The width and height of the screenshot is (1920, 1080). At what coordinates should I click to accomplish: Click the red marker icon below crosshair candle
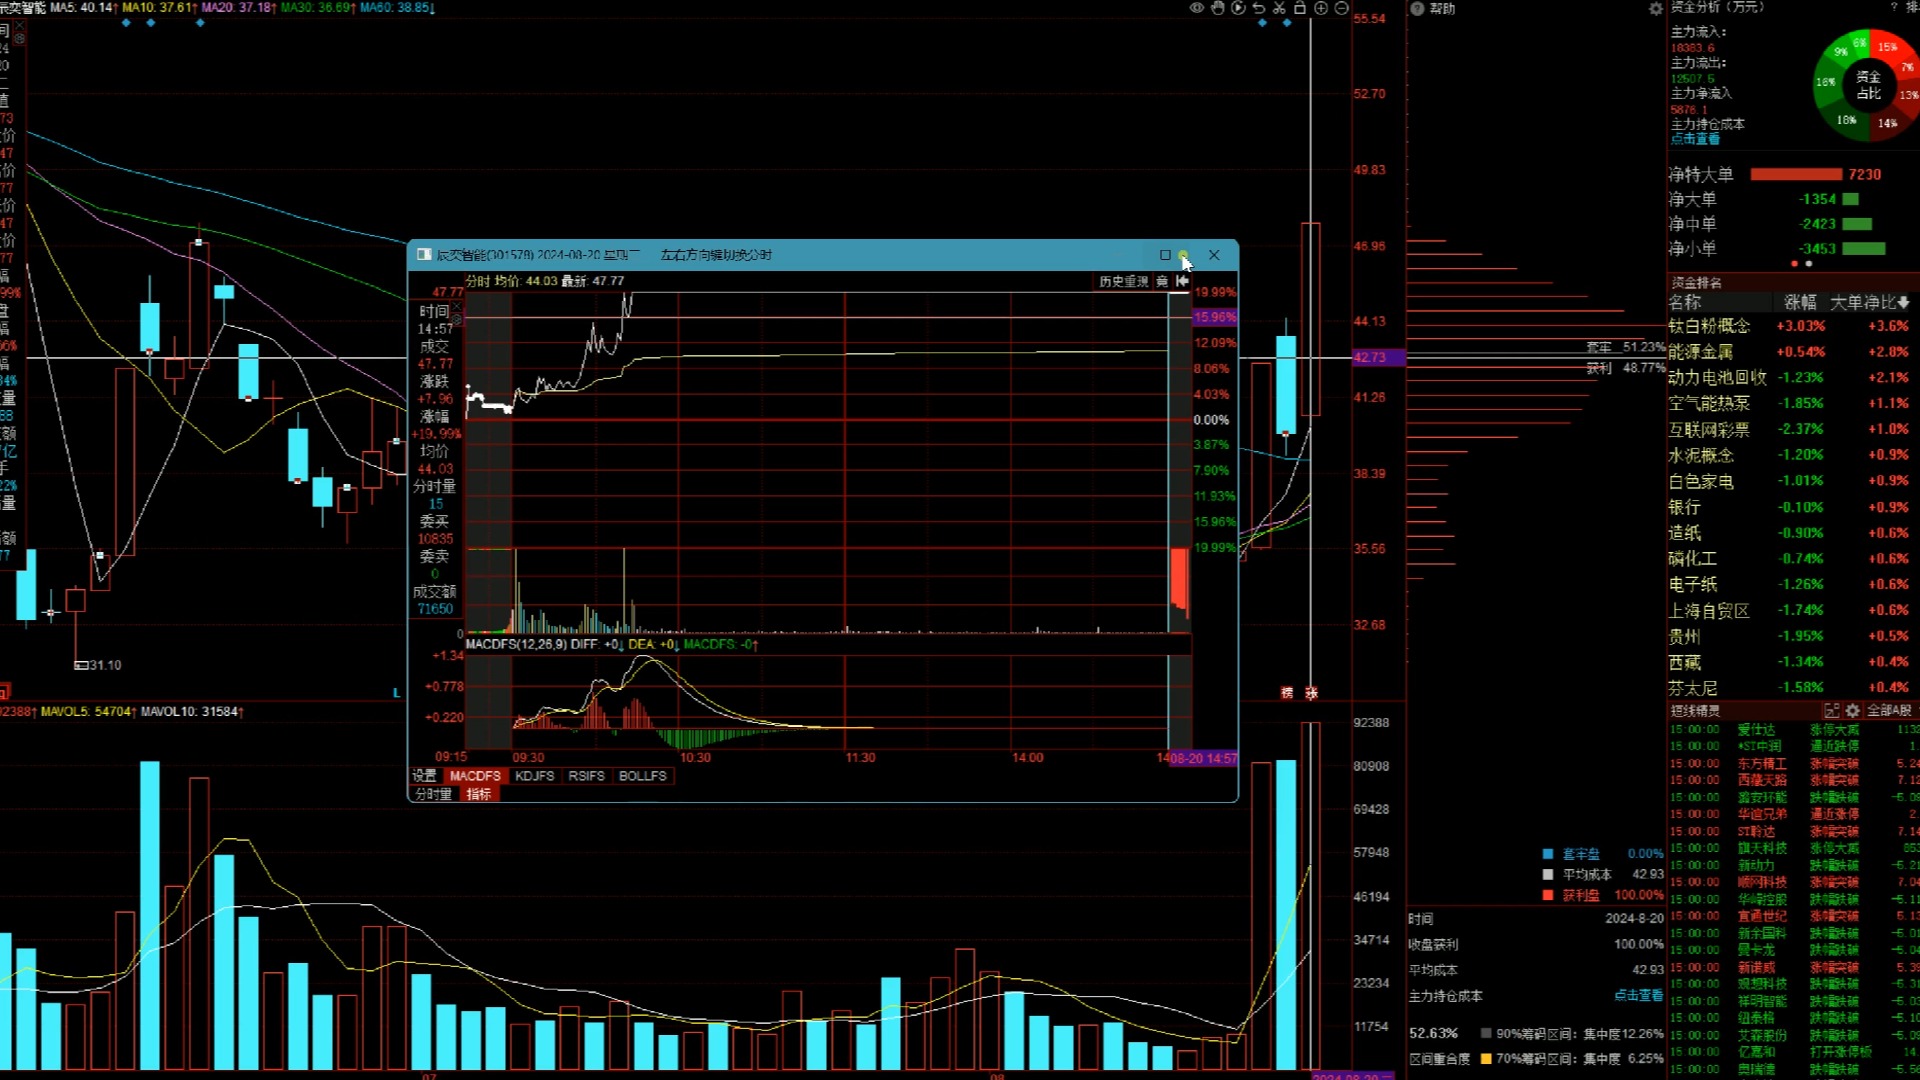click(x=1311, y=693)
